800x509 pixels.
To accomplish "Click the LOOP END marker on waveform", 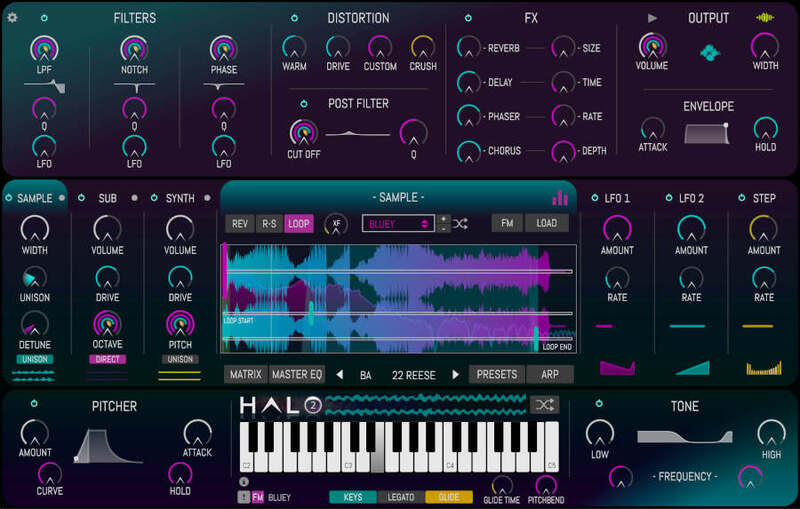I will tap(556, 347).
